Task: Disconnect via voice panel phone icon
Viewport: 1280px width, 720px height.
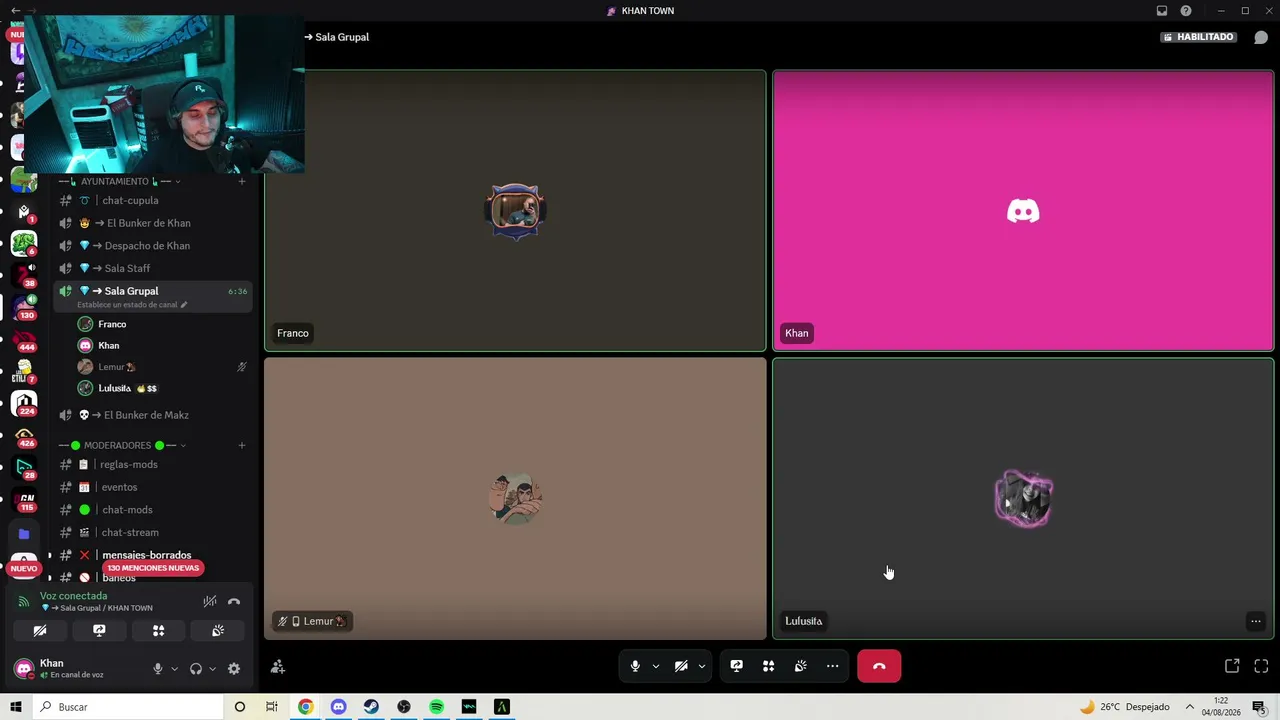Action: tap(234, 601)
